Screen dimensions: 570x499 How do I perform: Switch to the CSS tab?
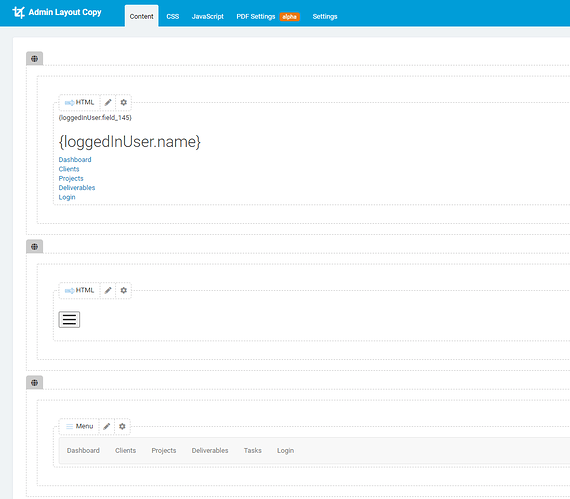(x=173, y=16)
